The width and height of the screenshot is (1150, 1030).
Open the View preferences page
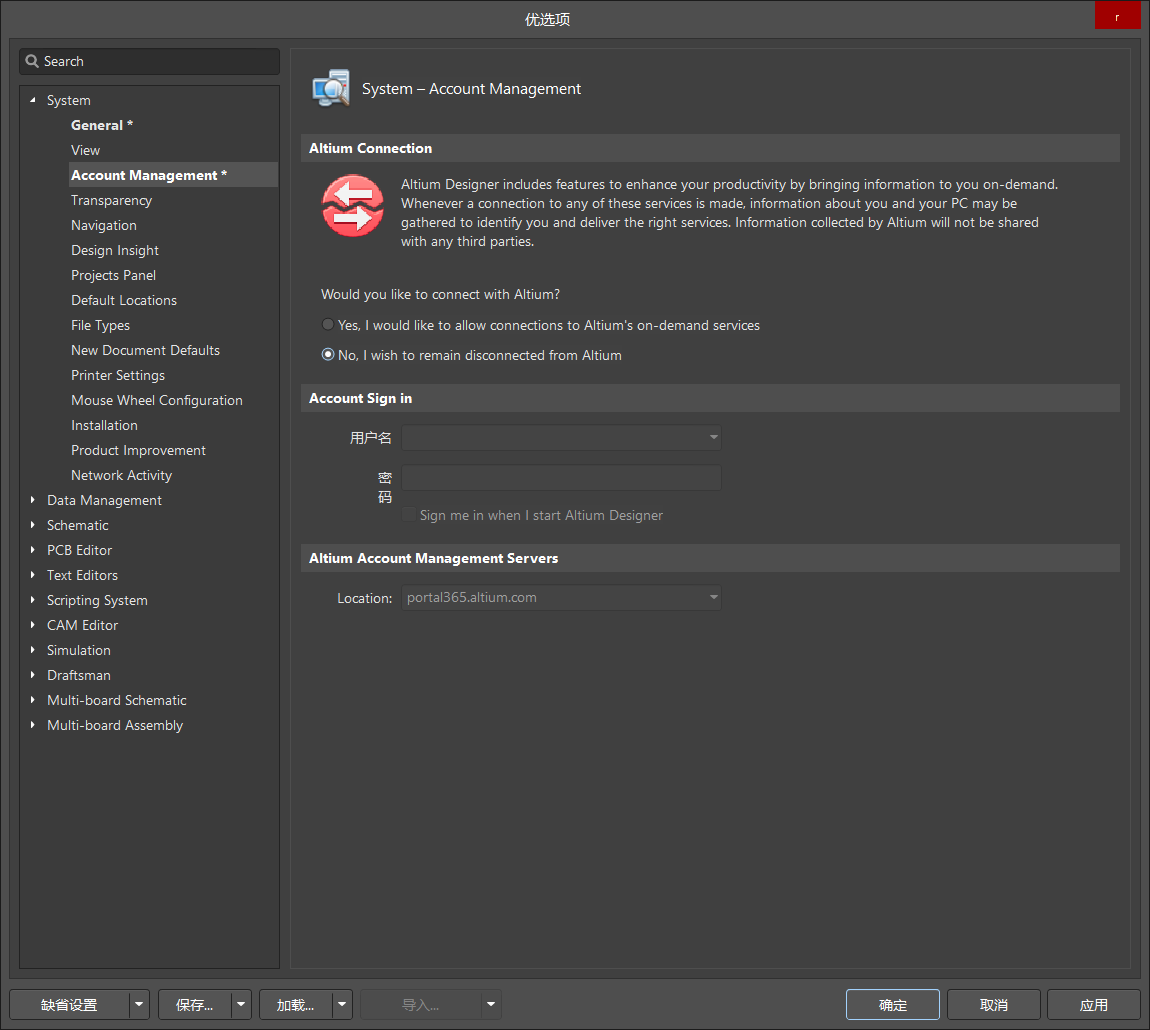tap(85, 150)
